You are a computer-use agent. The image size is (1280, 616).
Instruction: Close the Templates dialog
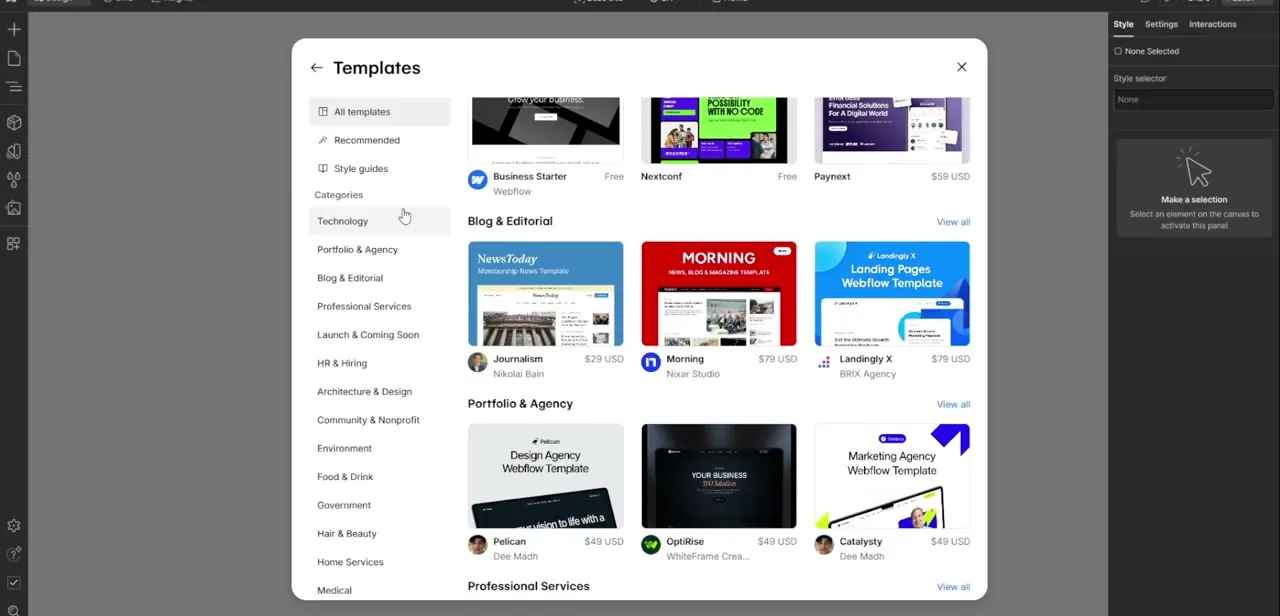tap(962, 67)
